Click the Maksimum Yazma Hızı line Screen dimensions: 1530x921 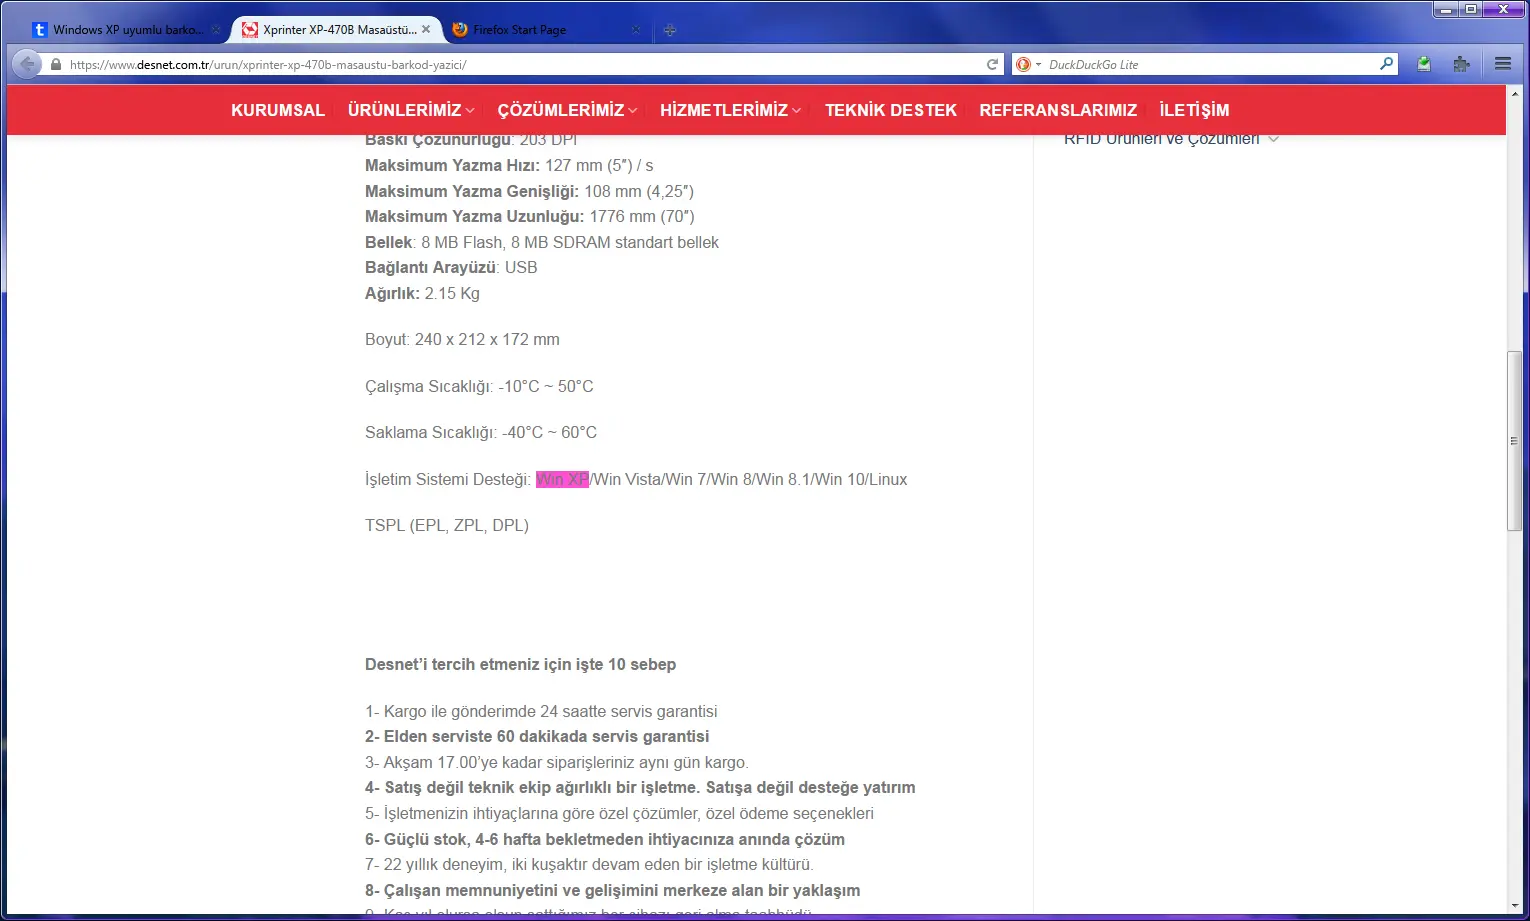(509, 165)
